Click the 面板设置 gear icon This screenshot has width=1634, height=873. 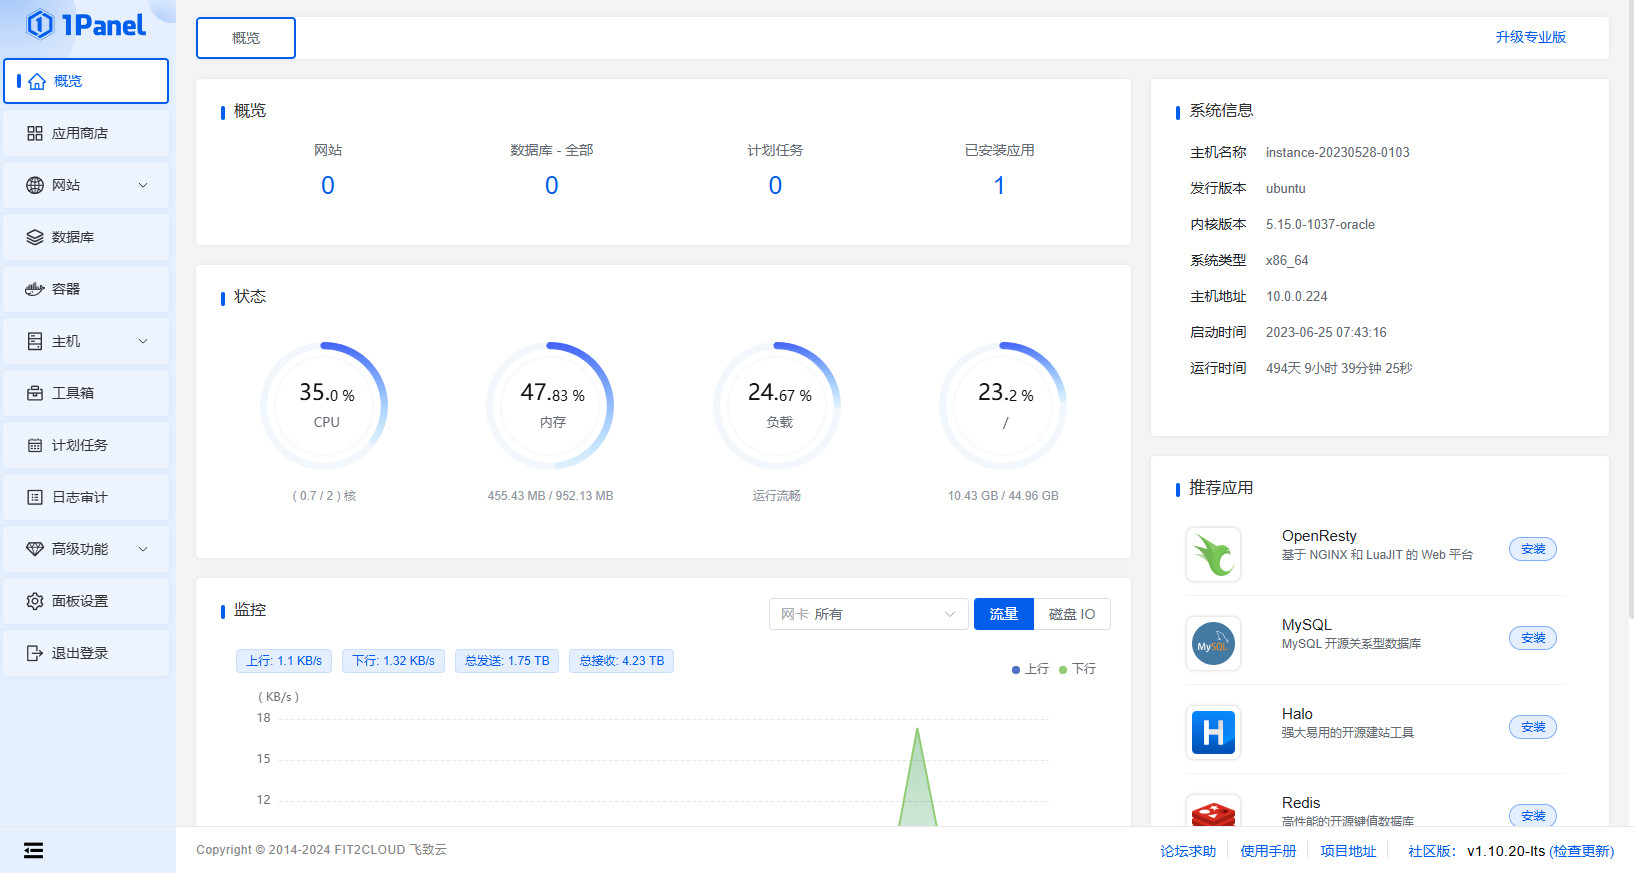(x=35, y=601)
